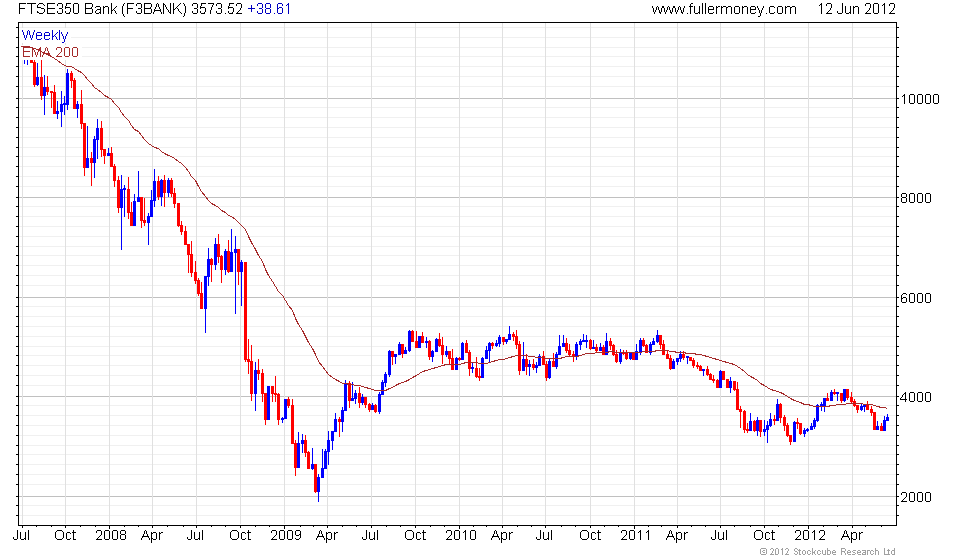The height and width of the screenshot is (560, 980).
Task: Click the 4000 price axis label
Action: [916, 398]
